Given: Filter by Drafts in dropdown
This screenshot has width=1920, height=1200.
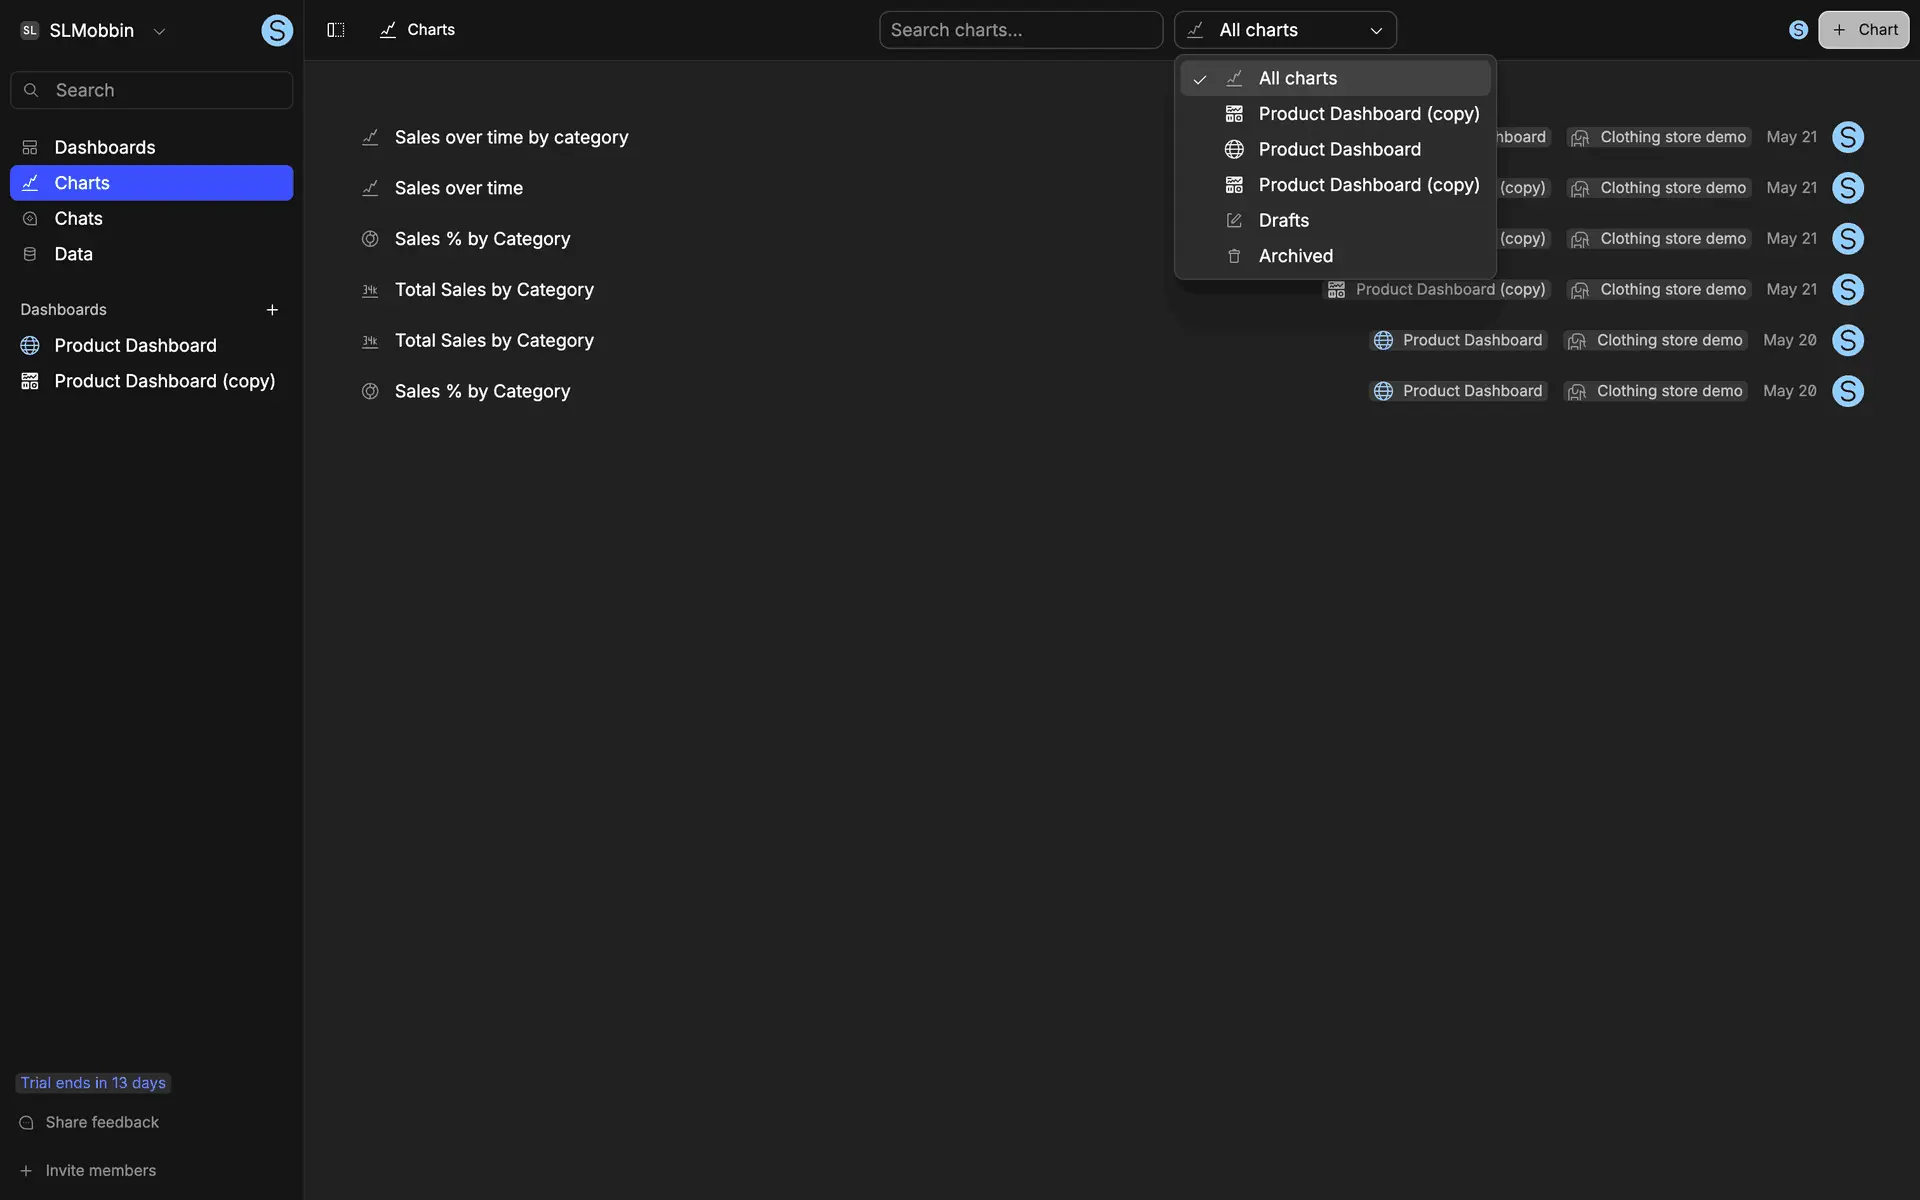Looking at the screenshot, I should point(1283,220).
